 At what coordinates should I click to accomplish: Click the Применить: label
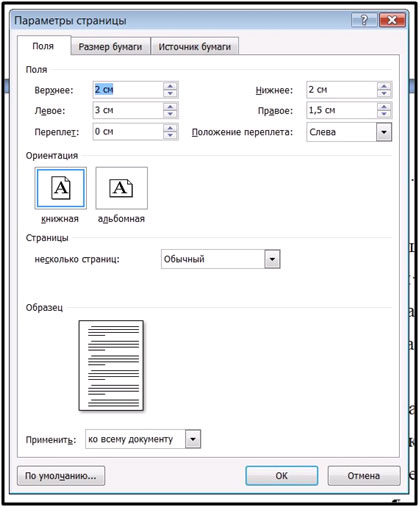tap(51, 440)
